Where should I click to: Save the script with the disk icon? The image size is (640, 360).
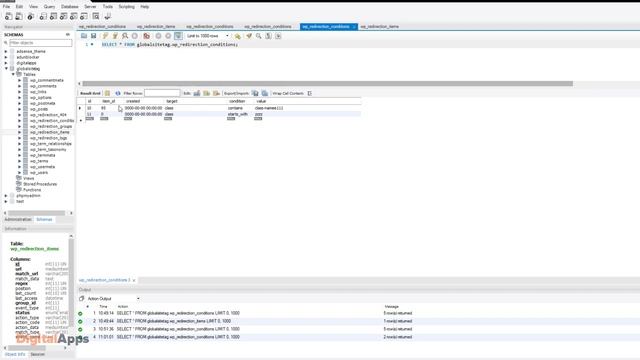click(93, 36)
